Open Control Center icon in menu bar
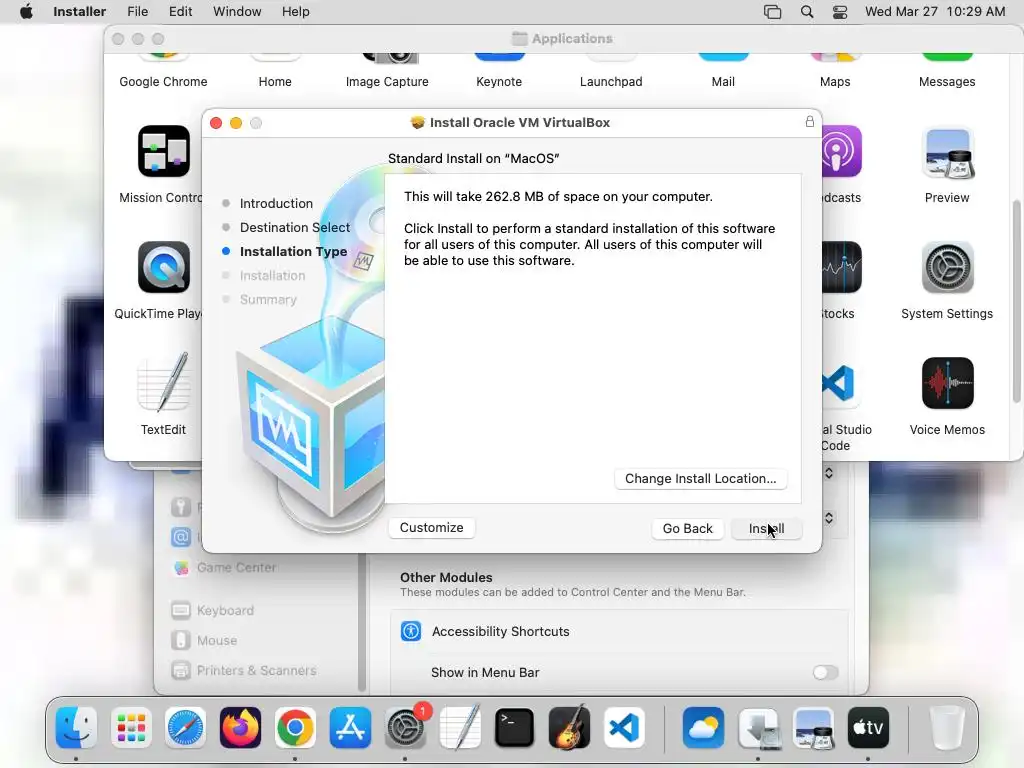The height and width of the screenshot is (768, 1024). [840, 12]
